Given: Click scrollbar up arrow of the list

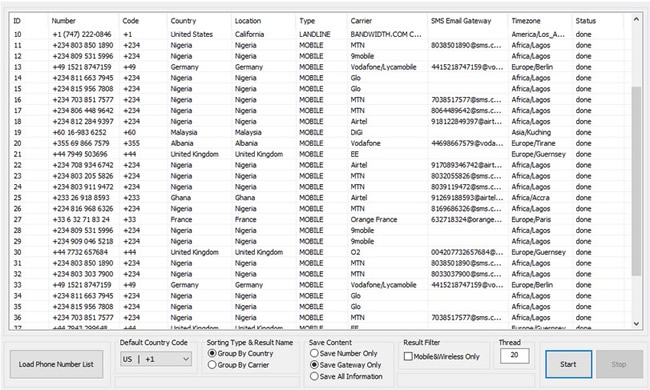Looking at the screenshot, I should (636, 19).
